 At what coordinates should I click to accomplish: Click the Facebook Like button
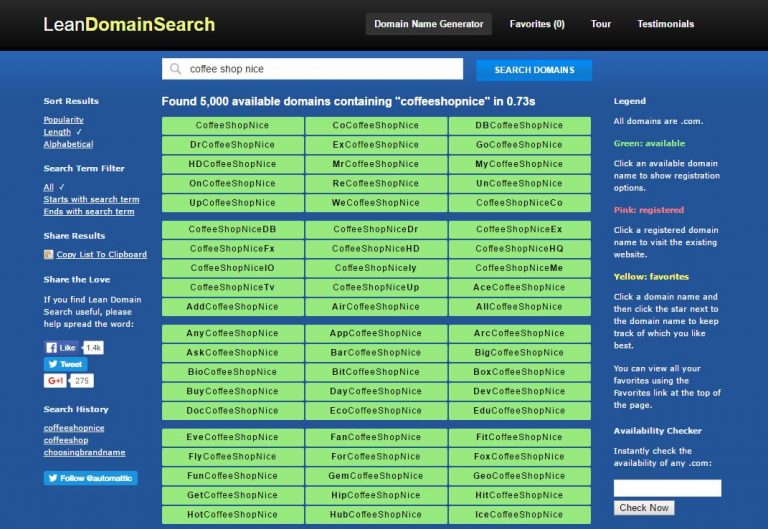coord(61,348)
